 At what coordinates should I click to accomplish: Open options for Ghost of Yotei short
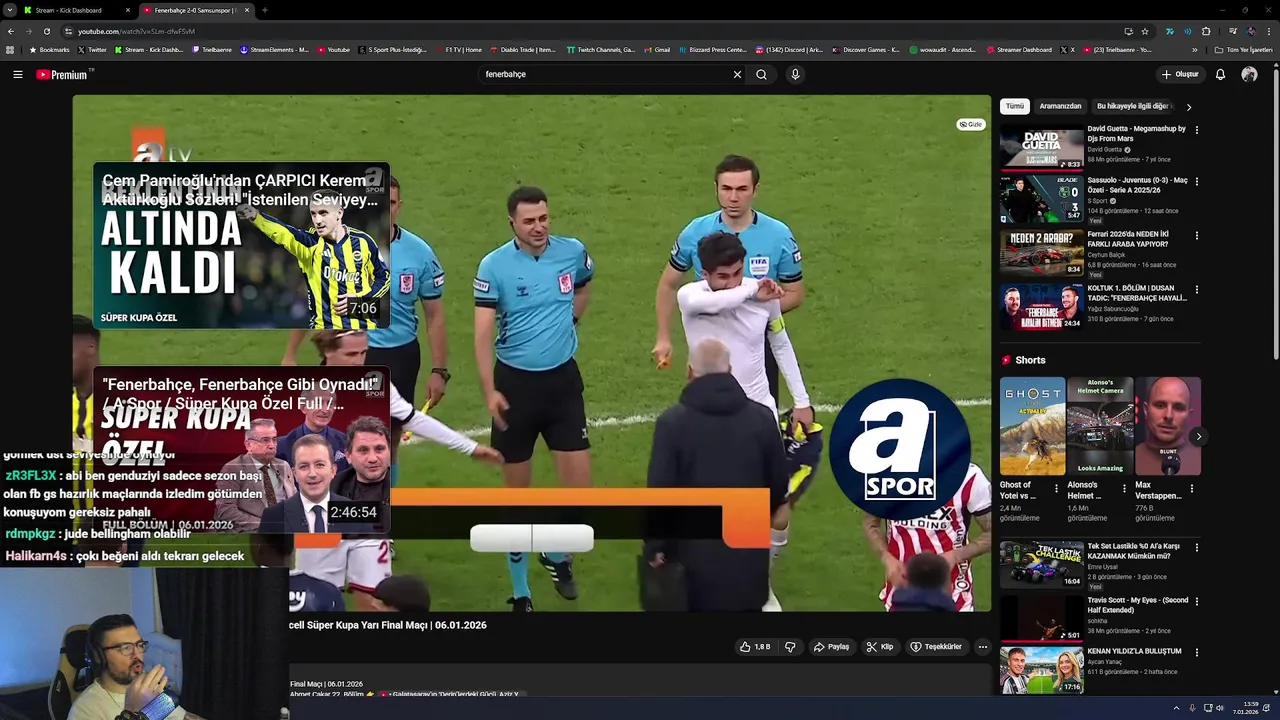pyautogui.click(x=1056, y=490)
